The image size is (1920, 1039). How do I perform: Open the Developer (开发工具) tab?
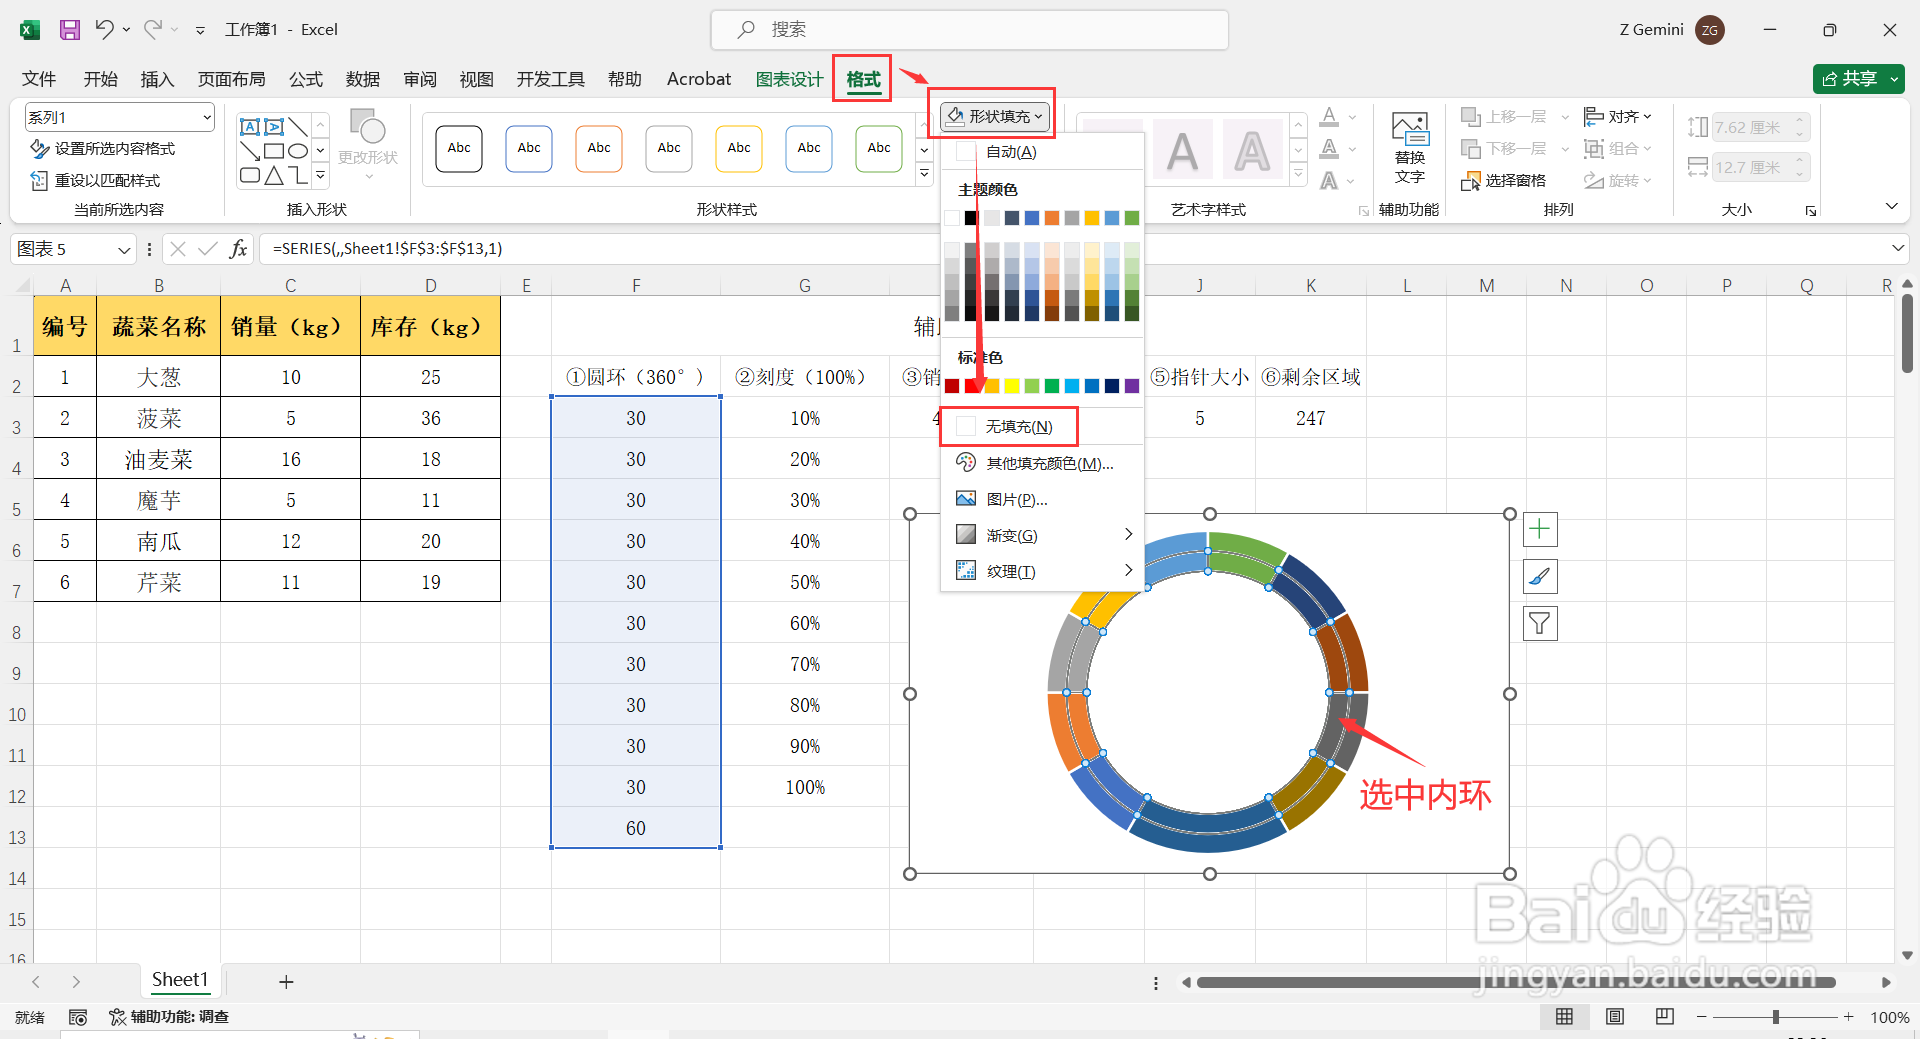click(550, 79)
